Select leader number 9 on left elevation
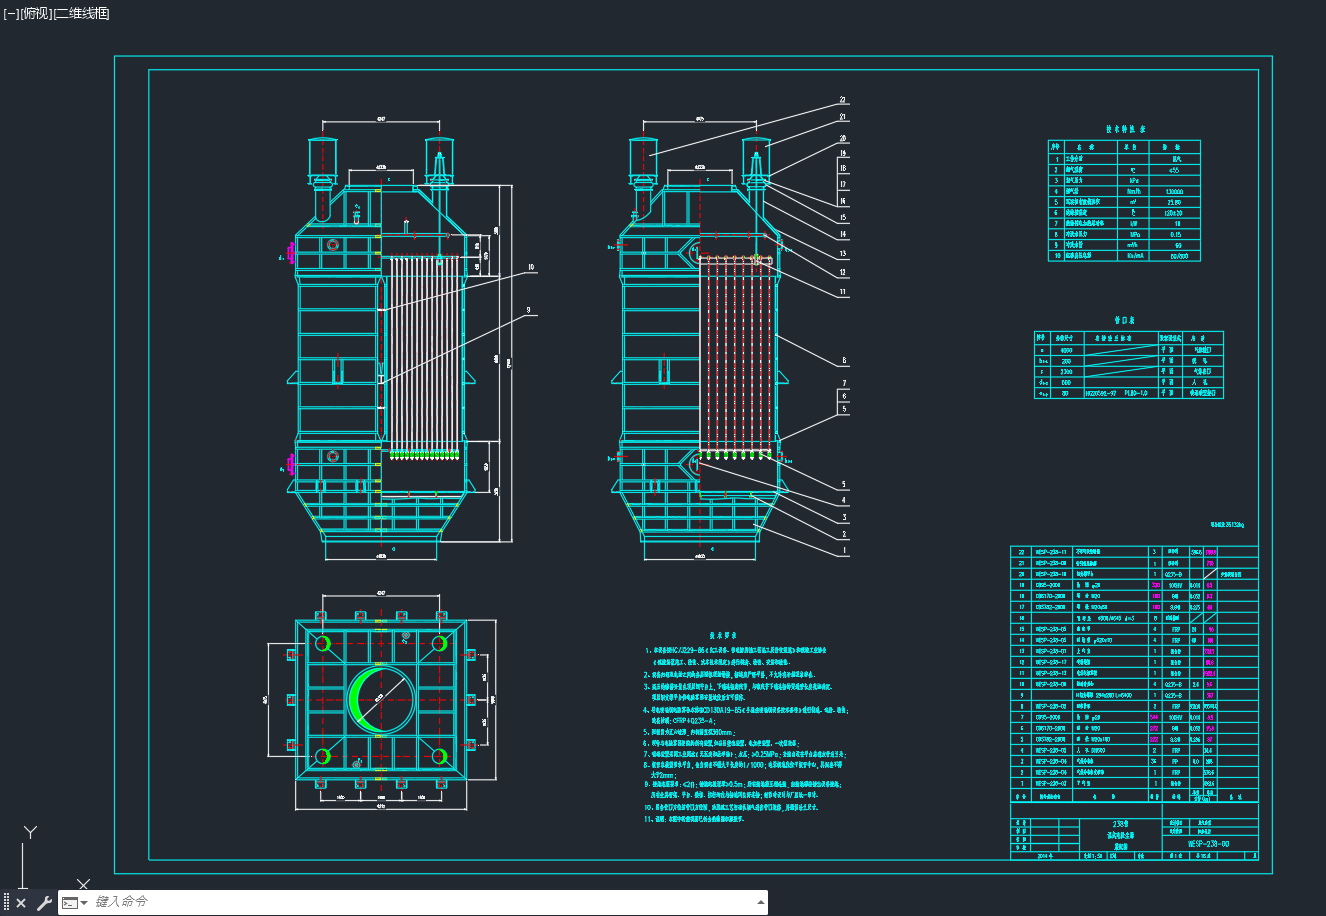Image resolution: width=1326 pixels, height=916 pixels. (x=528, y=309)
